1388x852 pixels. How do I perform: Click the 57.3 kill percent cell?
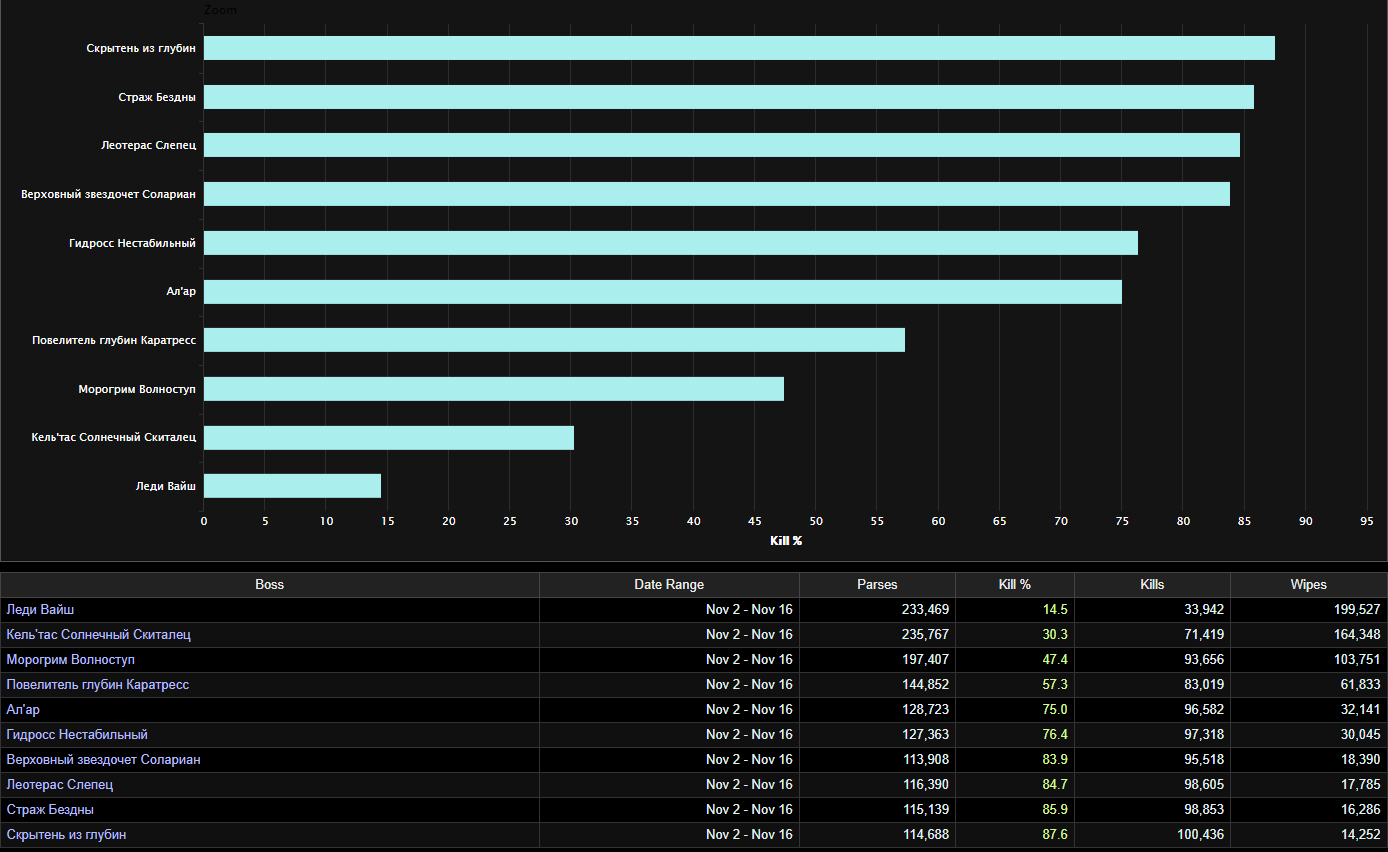pos(1015,684)
